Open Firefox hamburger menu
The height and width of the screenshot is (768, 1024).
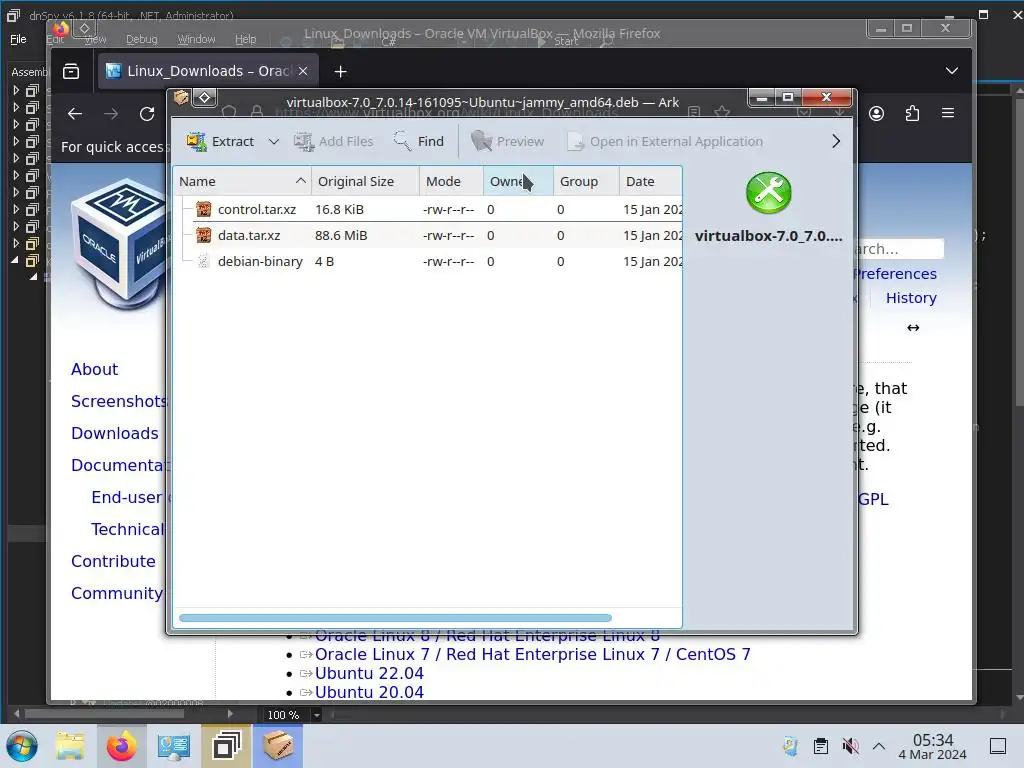pyautogui.click(x=948, y=114)
